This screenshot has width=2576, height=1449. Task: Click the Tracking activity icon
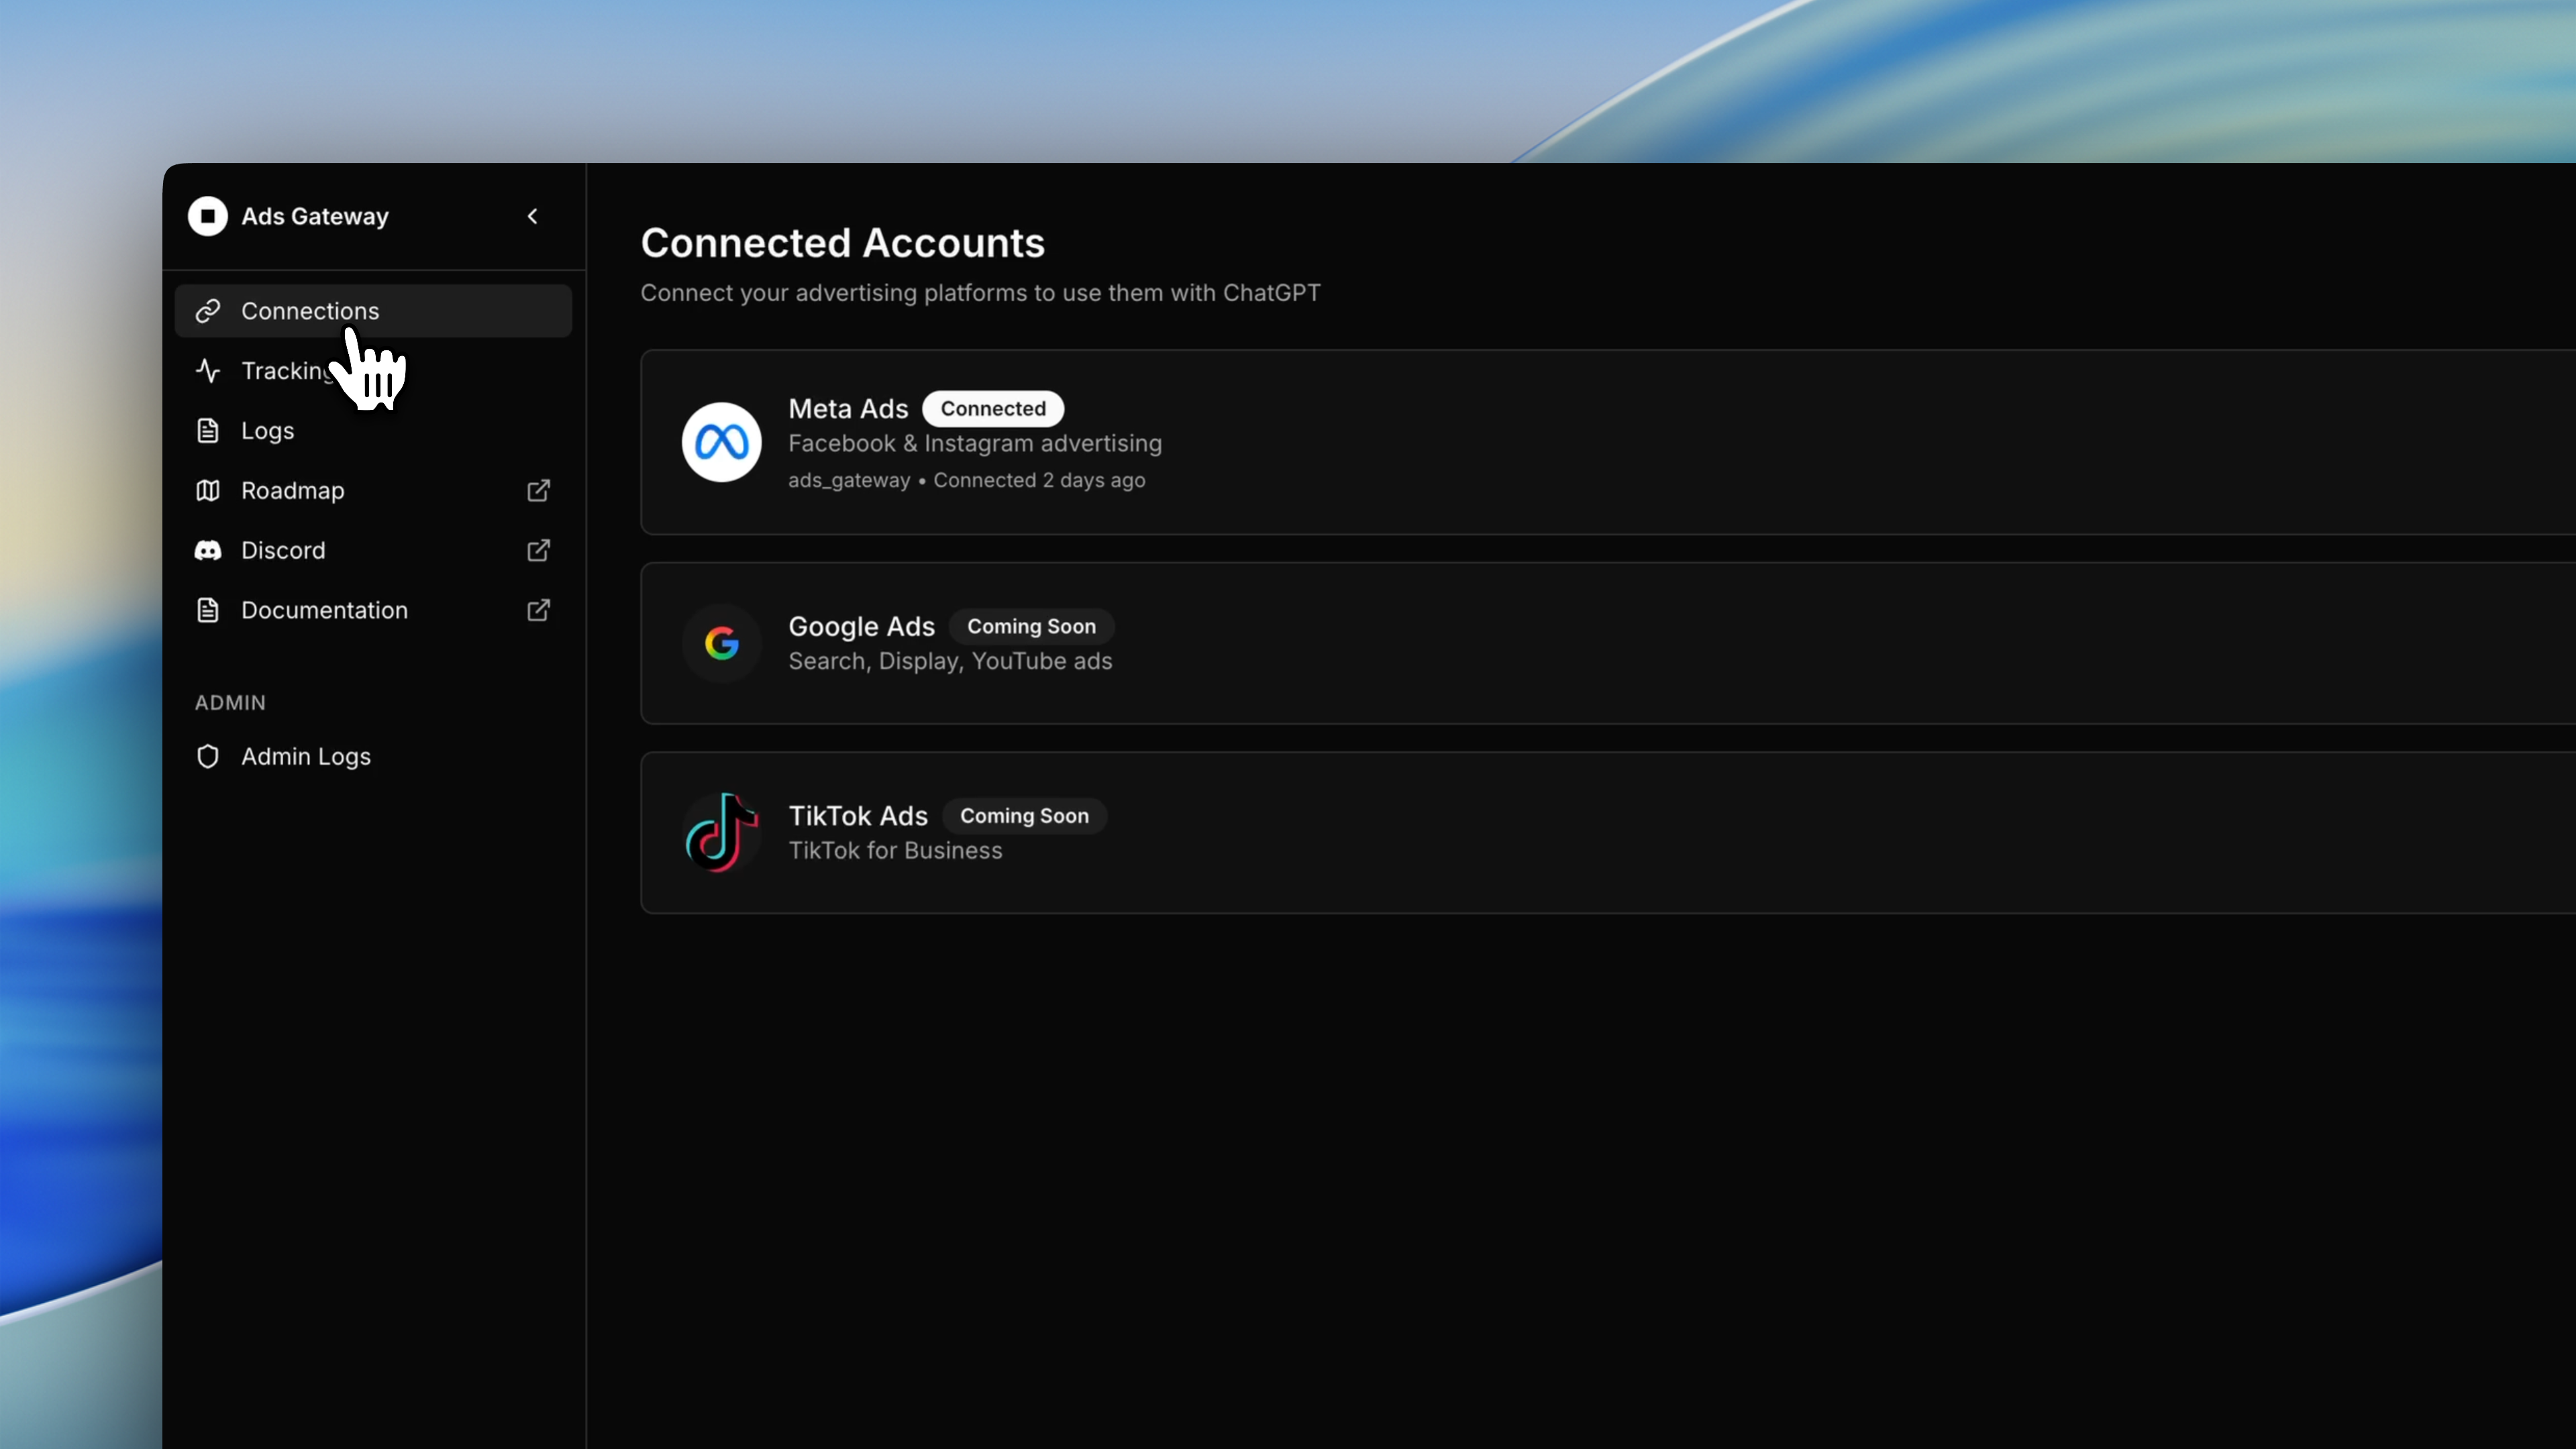tap(207, 370)
